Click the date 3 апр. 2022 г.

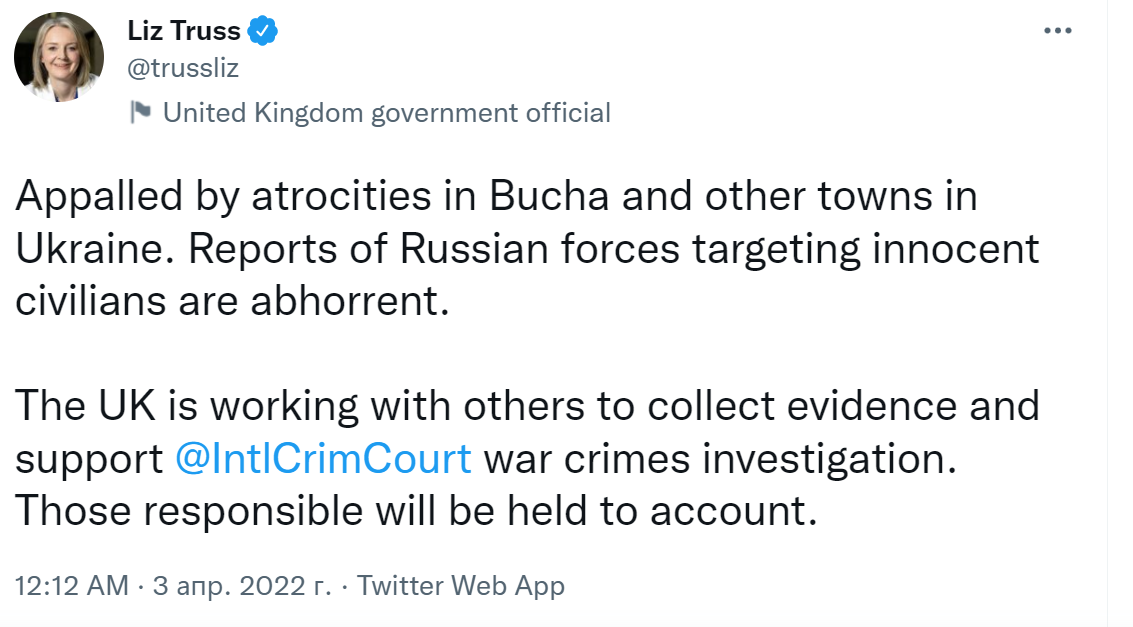pyautogui.click(x=241, y=586)
